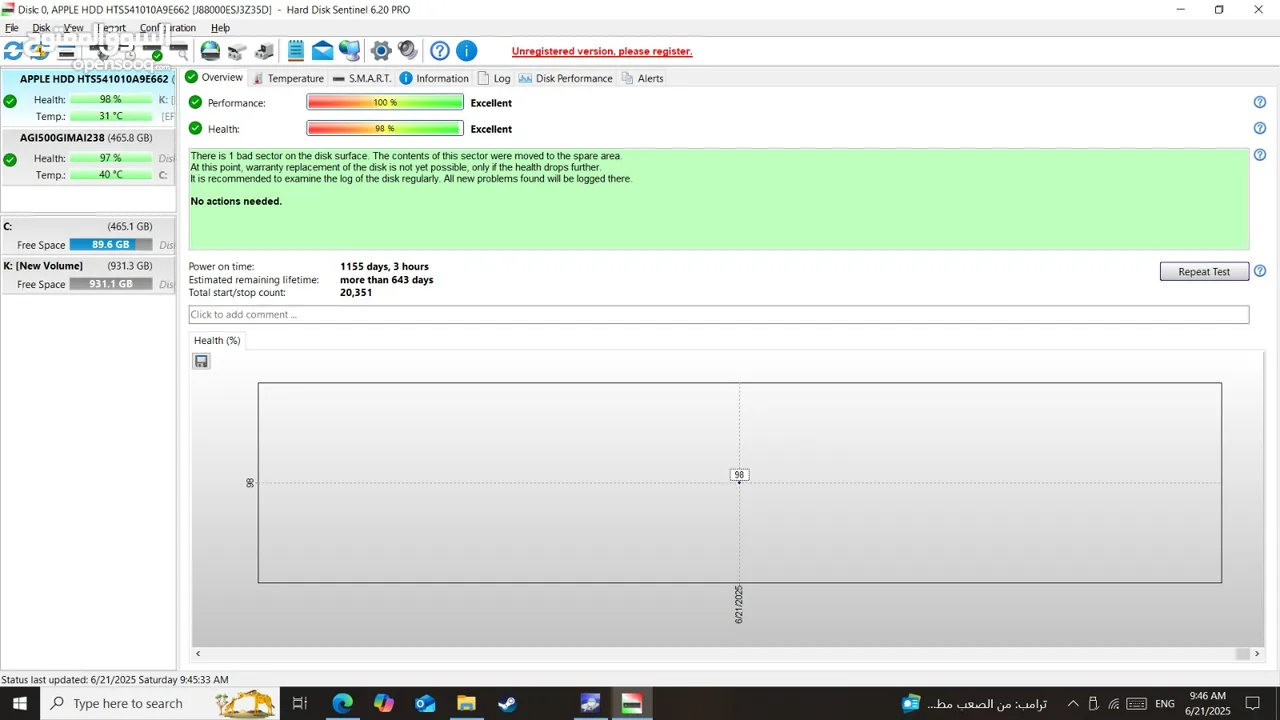The width and height of the screenshot is (1280, 720).
Task: Show hidden system tray icons
Action: click(x=1073, y=704)
